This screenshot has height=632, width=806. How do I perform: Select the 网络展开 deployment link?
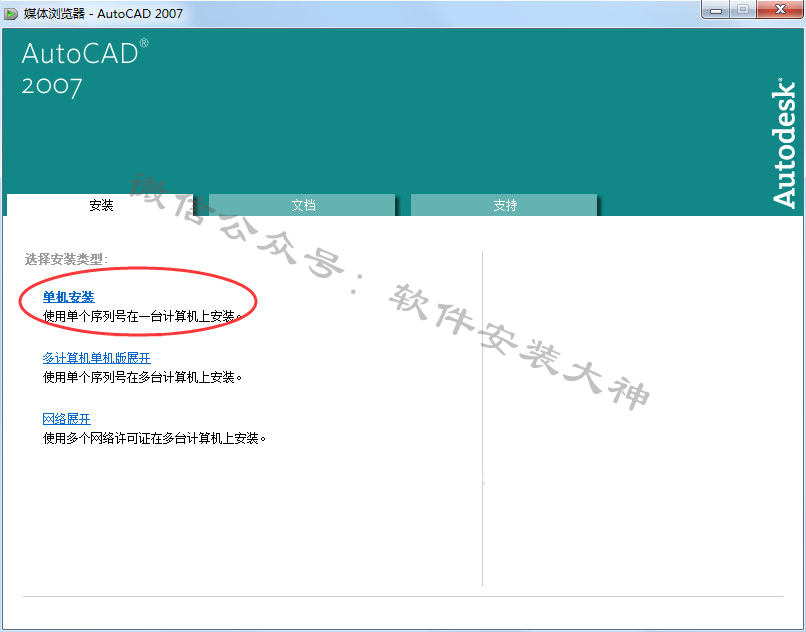pos(66,419)
